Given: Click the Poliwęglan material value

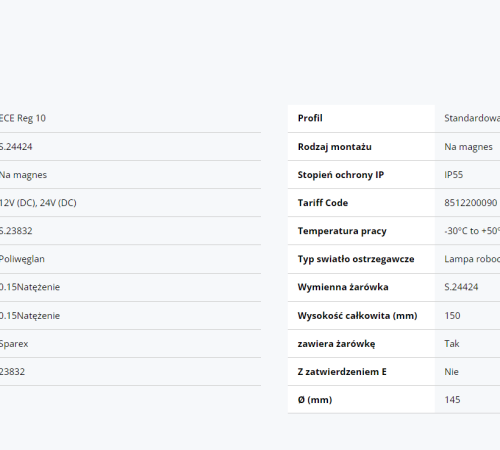Looking at the screenshot, I should click(x=22, y=259).
